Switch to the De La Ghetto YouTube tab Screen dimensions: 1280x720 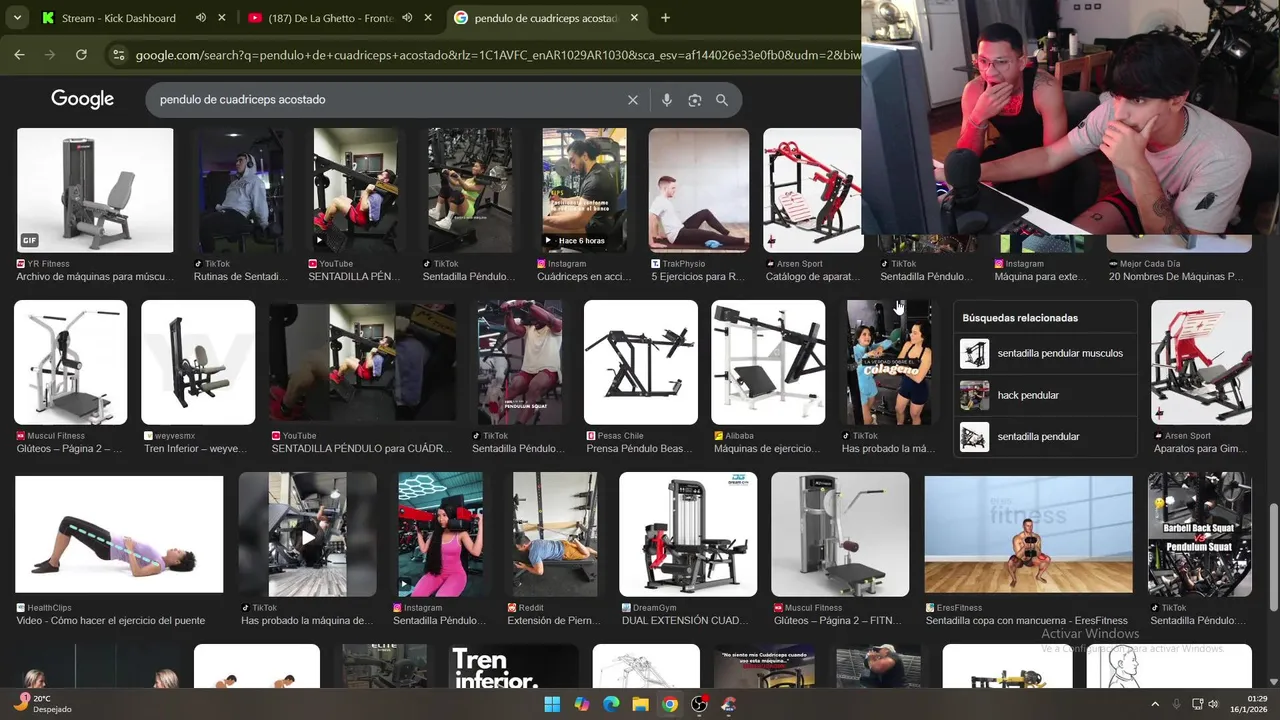[x=331, y=18]
